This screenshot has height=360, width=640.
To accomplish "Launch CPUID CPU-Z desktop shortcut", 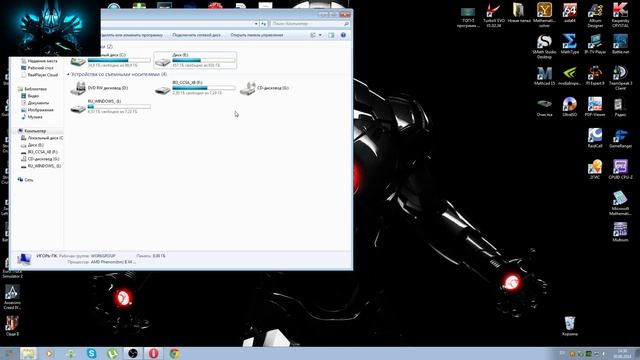I will (x=620, y=169).
